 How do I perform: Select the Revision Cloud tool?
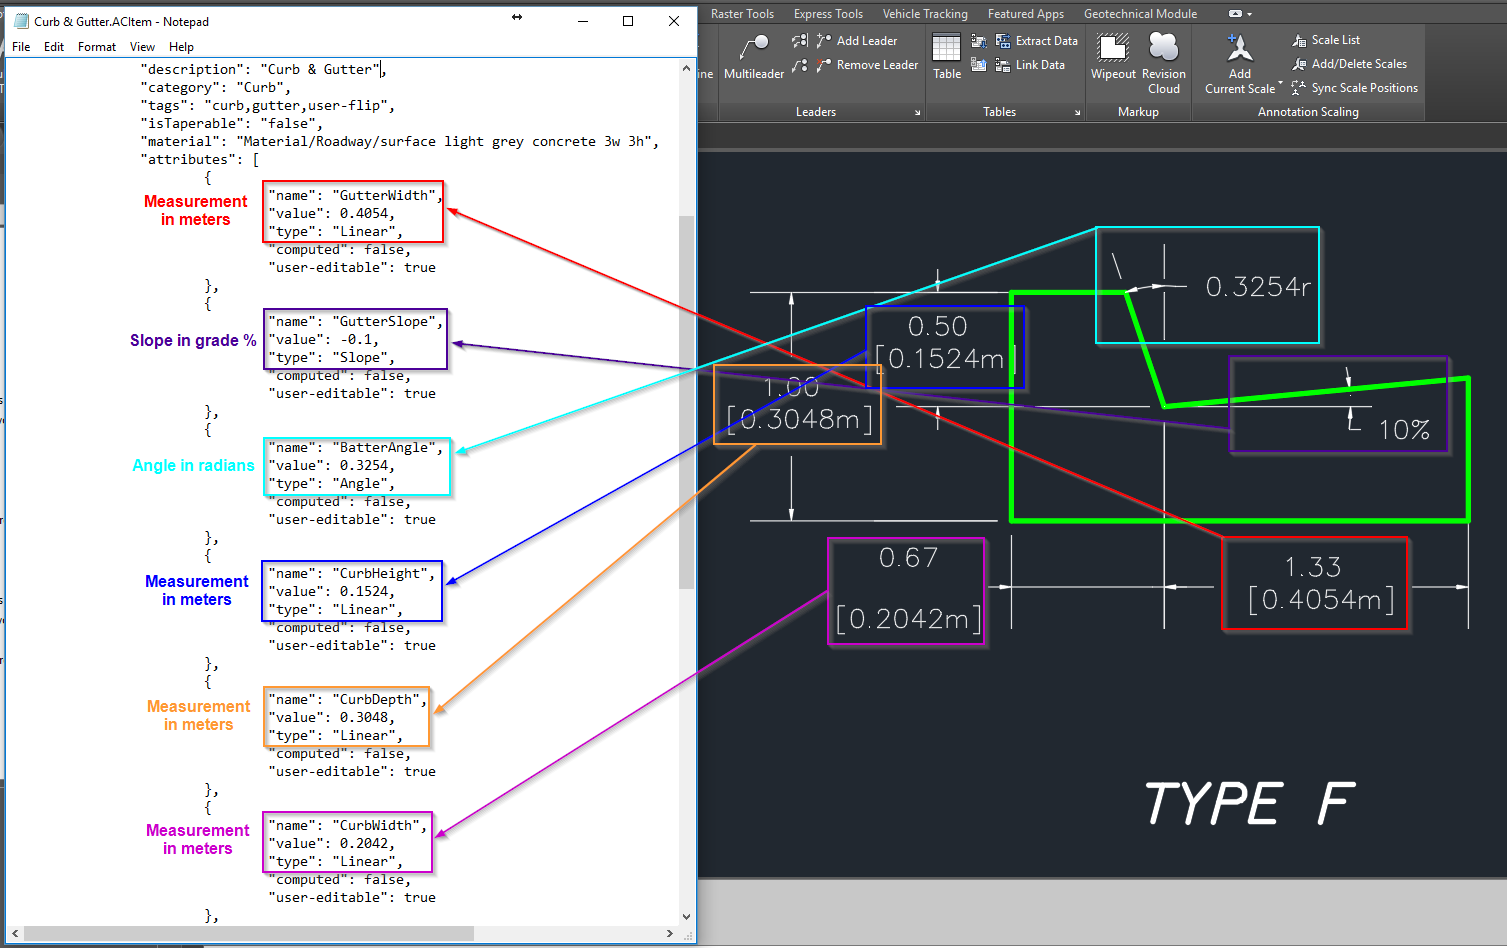click(1162, 57)
